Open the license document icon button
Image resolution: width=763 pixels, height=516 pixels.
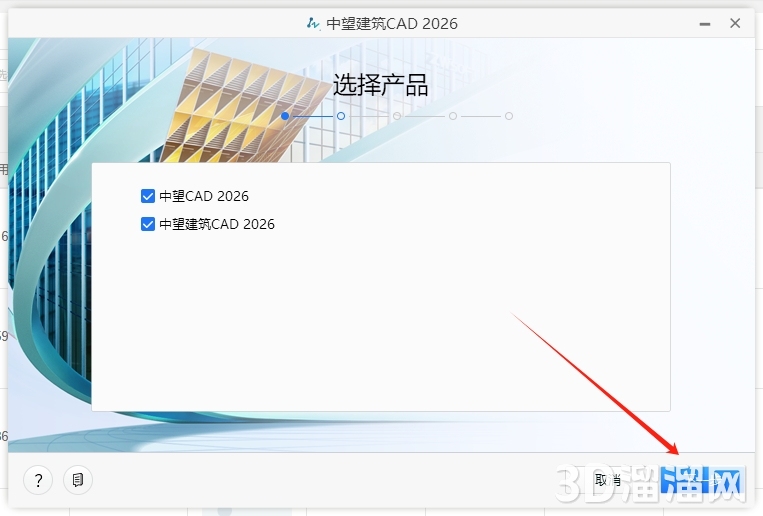(x=78, y=480)
